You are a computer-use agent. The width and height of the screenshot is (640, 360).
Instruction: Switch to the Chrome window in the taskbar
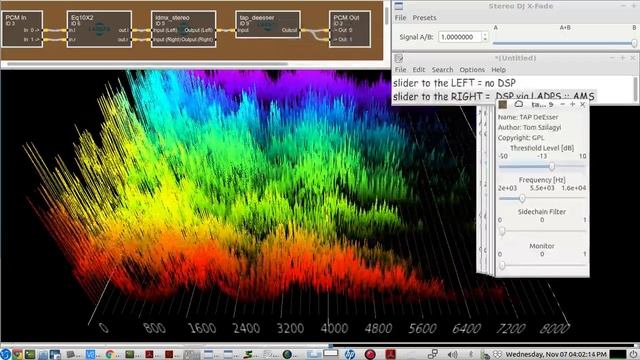coord(110,354)
